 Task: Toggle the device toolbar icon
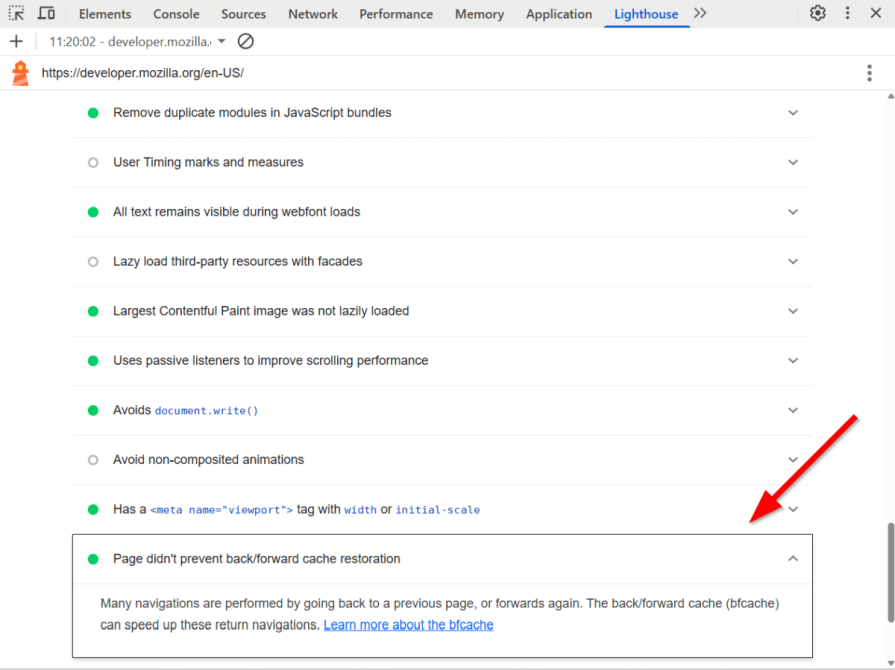(45, 13)
